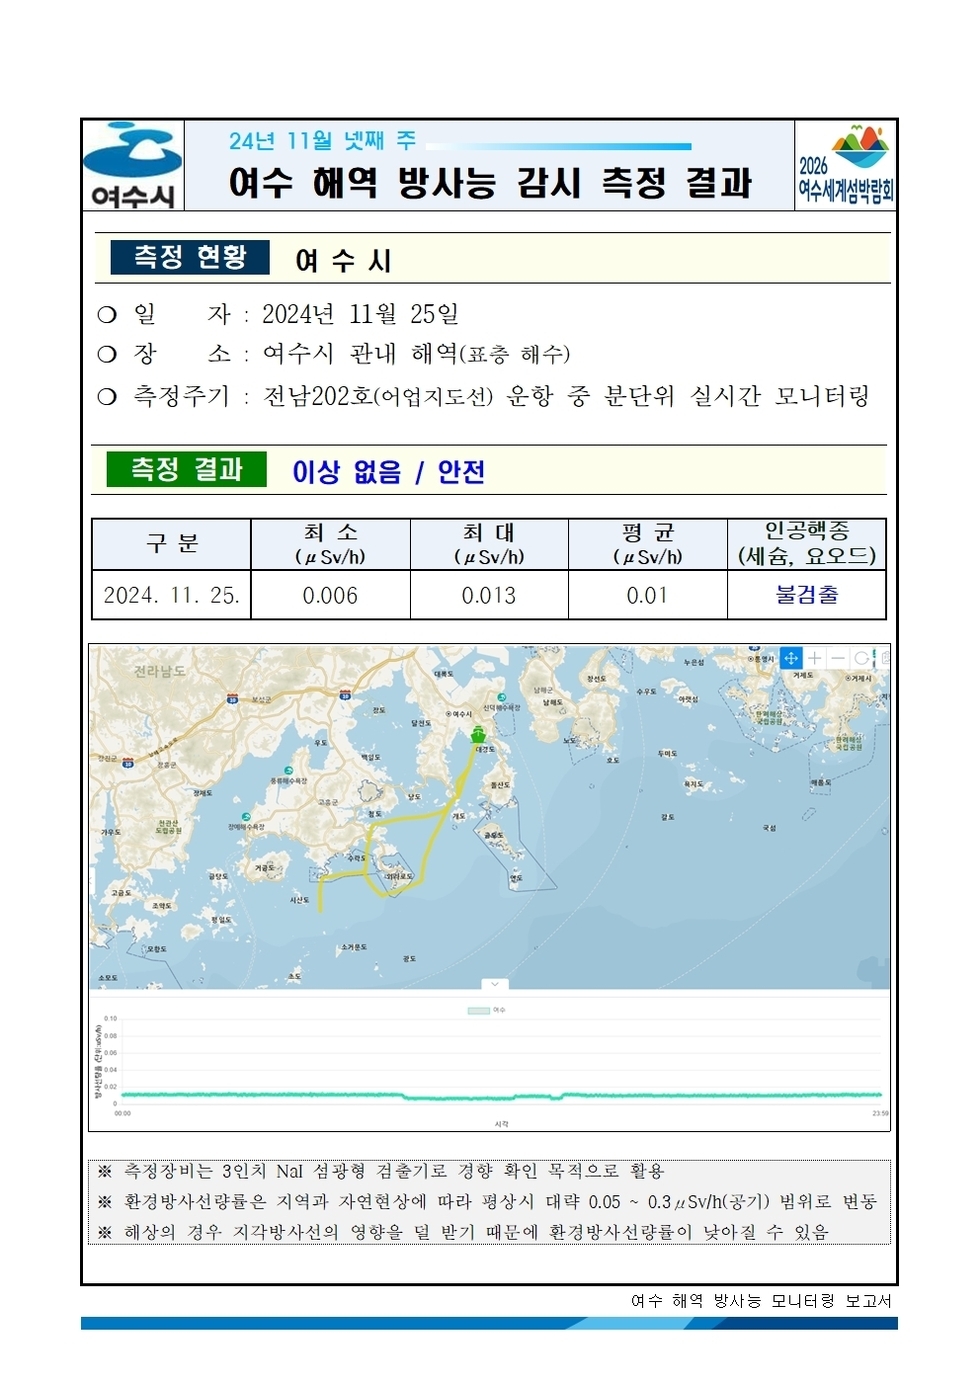
Task: Click the 측정 결과 section header
Action: (190, 467)
